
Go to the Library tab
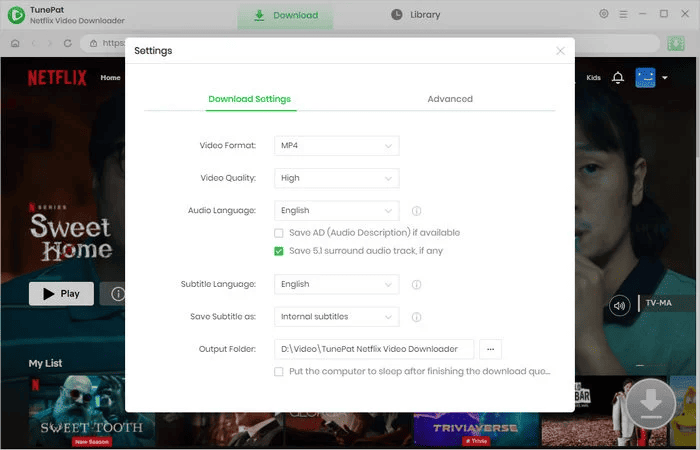tap(415, 15)
